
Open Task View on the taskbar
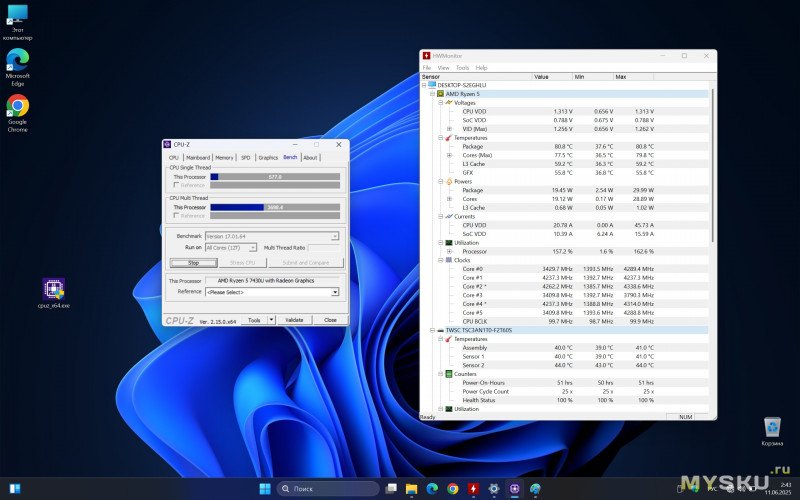(x=391, y=489)
